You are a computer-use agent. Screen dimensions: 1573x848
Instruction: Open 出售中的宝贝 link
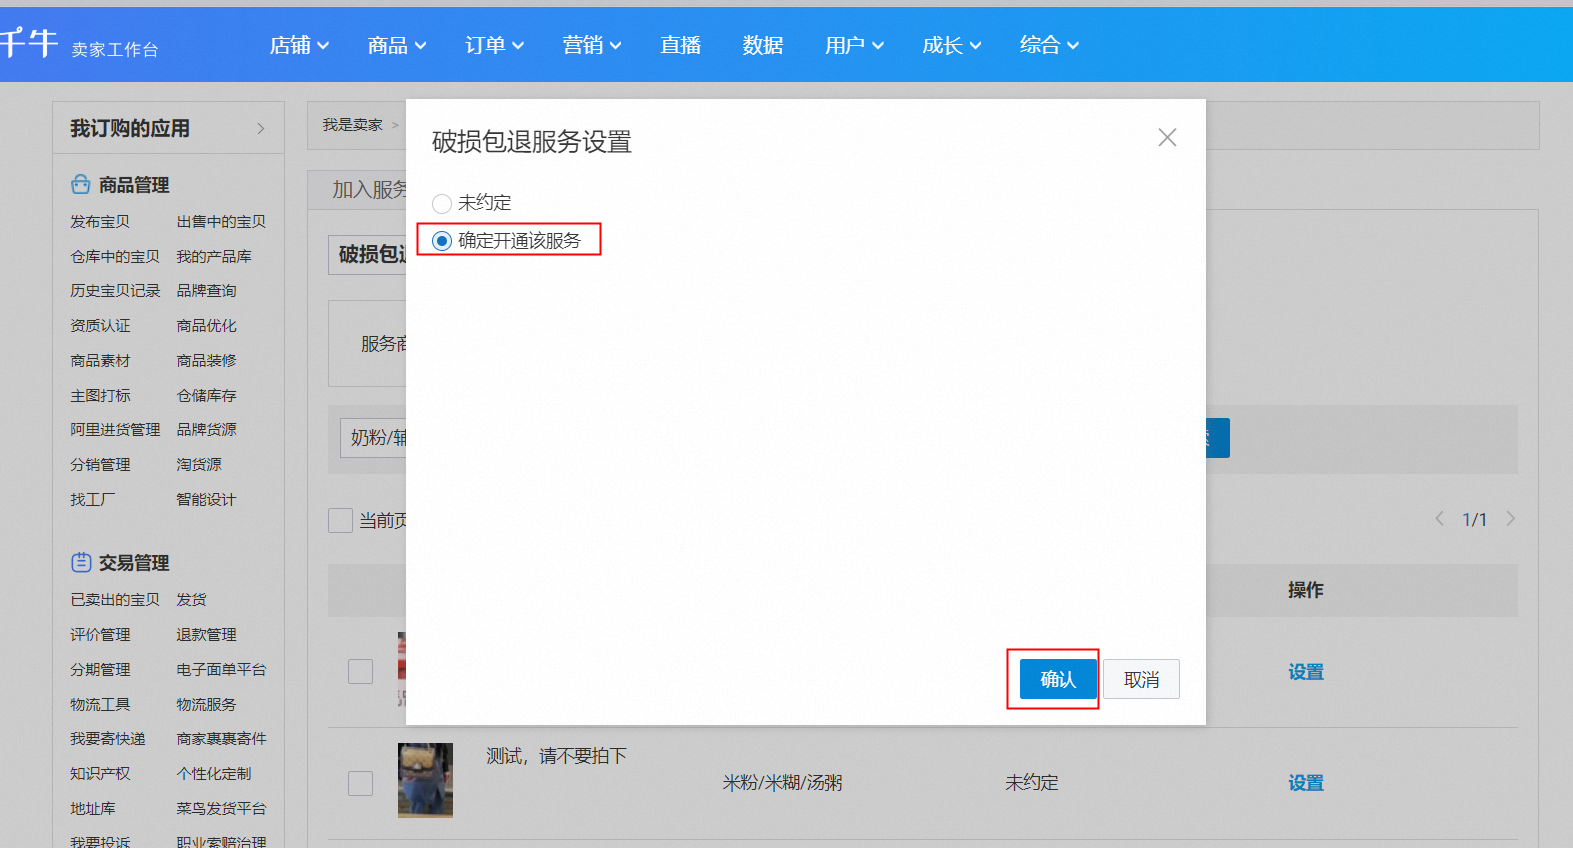221,222
